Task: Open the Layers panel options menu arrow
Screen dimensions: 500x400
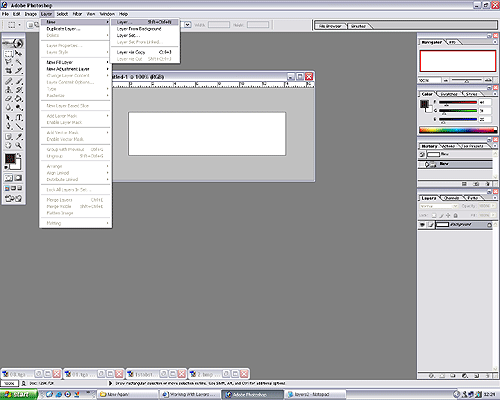Action: click(495, 198)
